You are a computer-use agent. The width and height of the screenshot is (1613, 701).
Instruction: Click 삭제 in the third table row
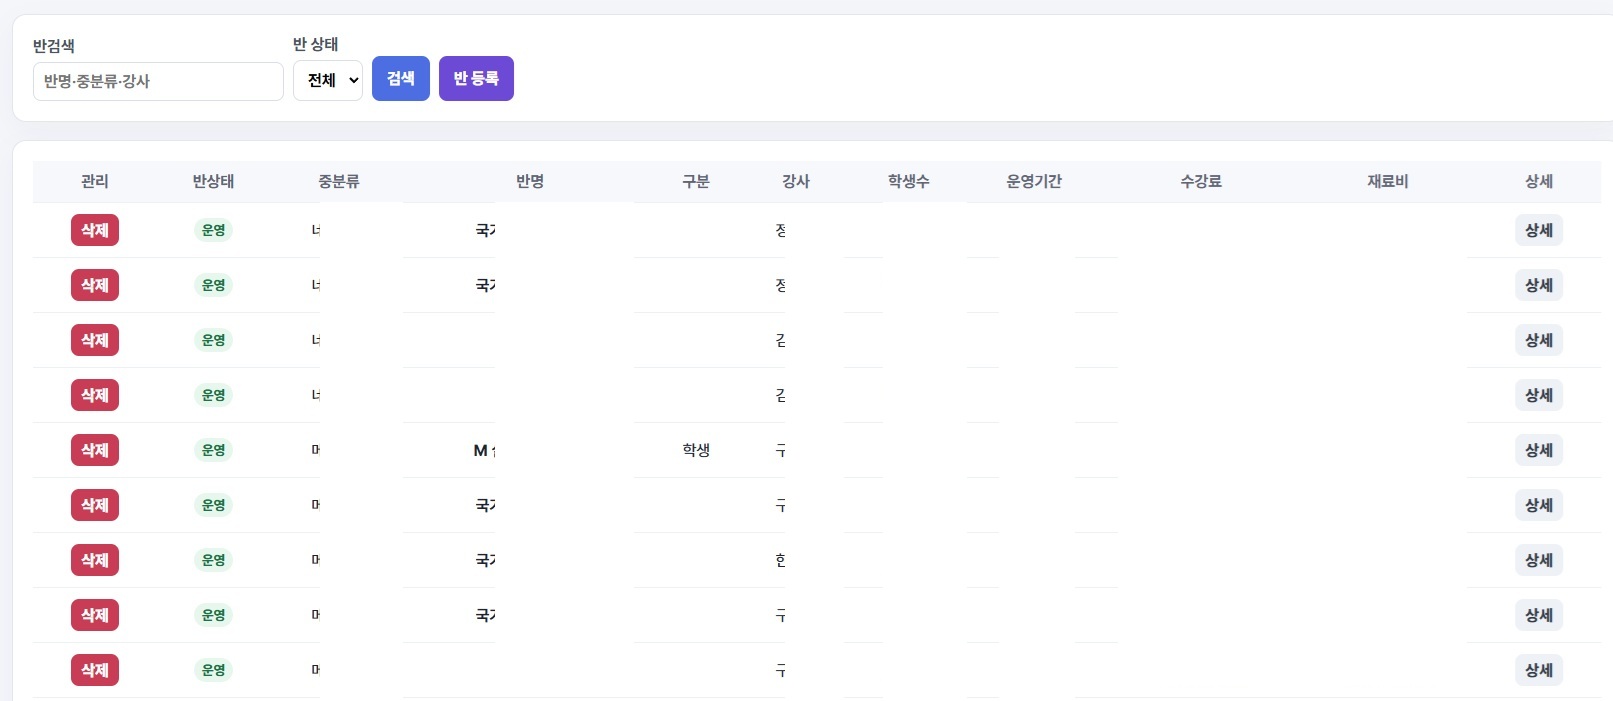(95, 340)
